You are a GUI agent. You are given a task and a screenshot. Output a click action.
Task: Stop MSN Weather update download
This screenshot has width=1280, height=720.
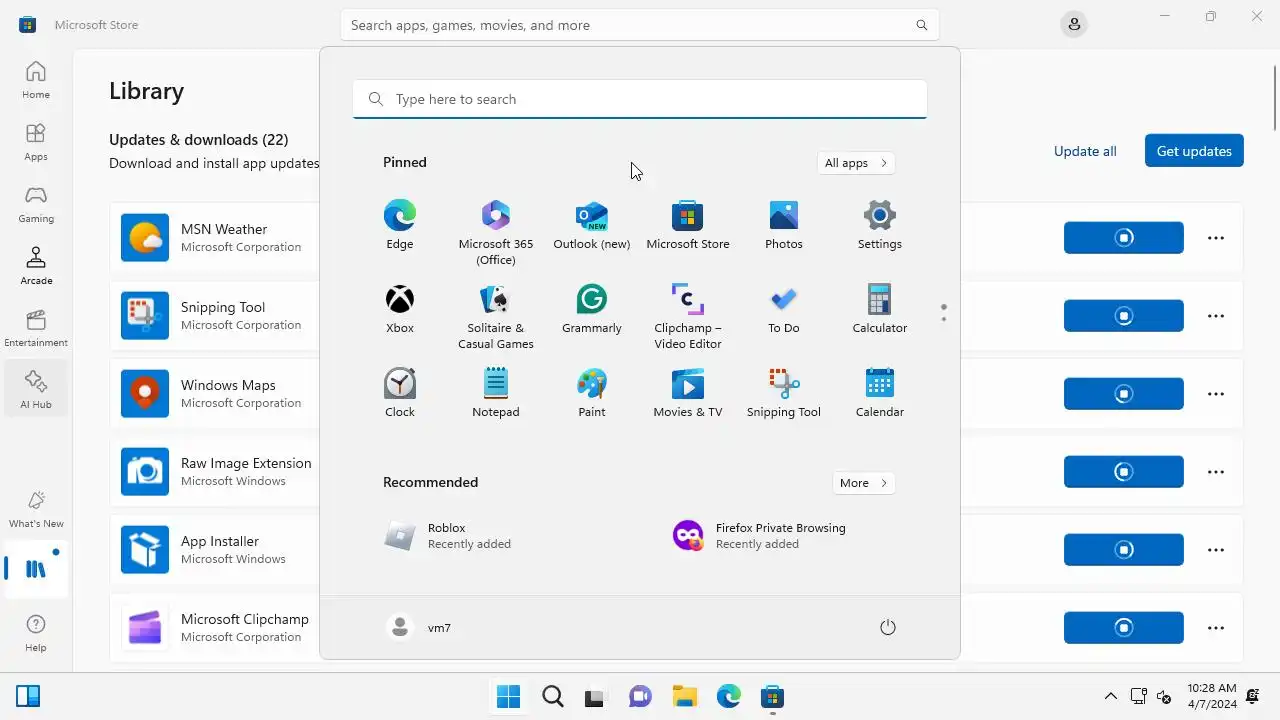[x=1124, y=238]
